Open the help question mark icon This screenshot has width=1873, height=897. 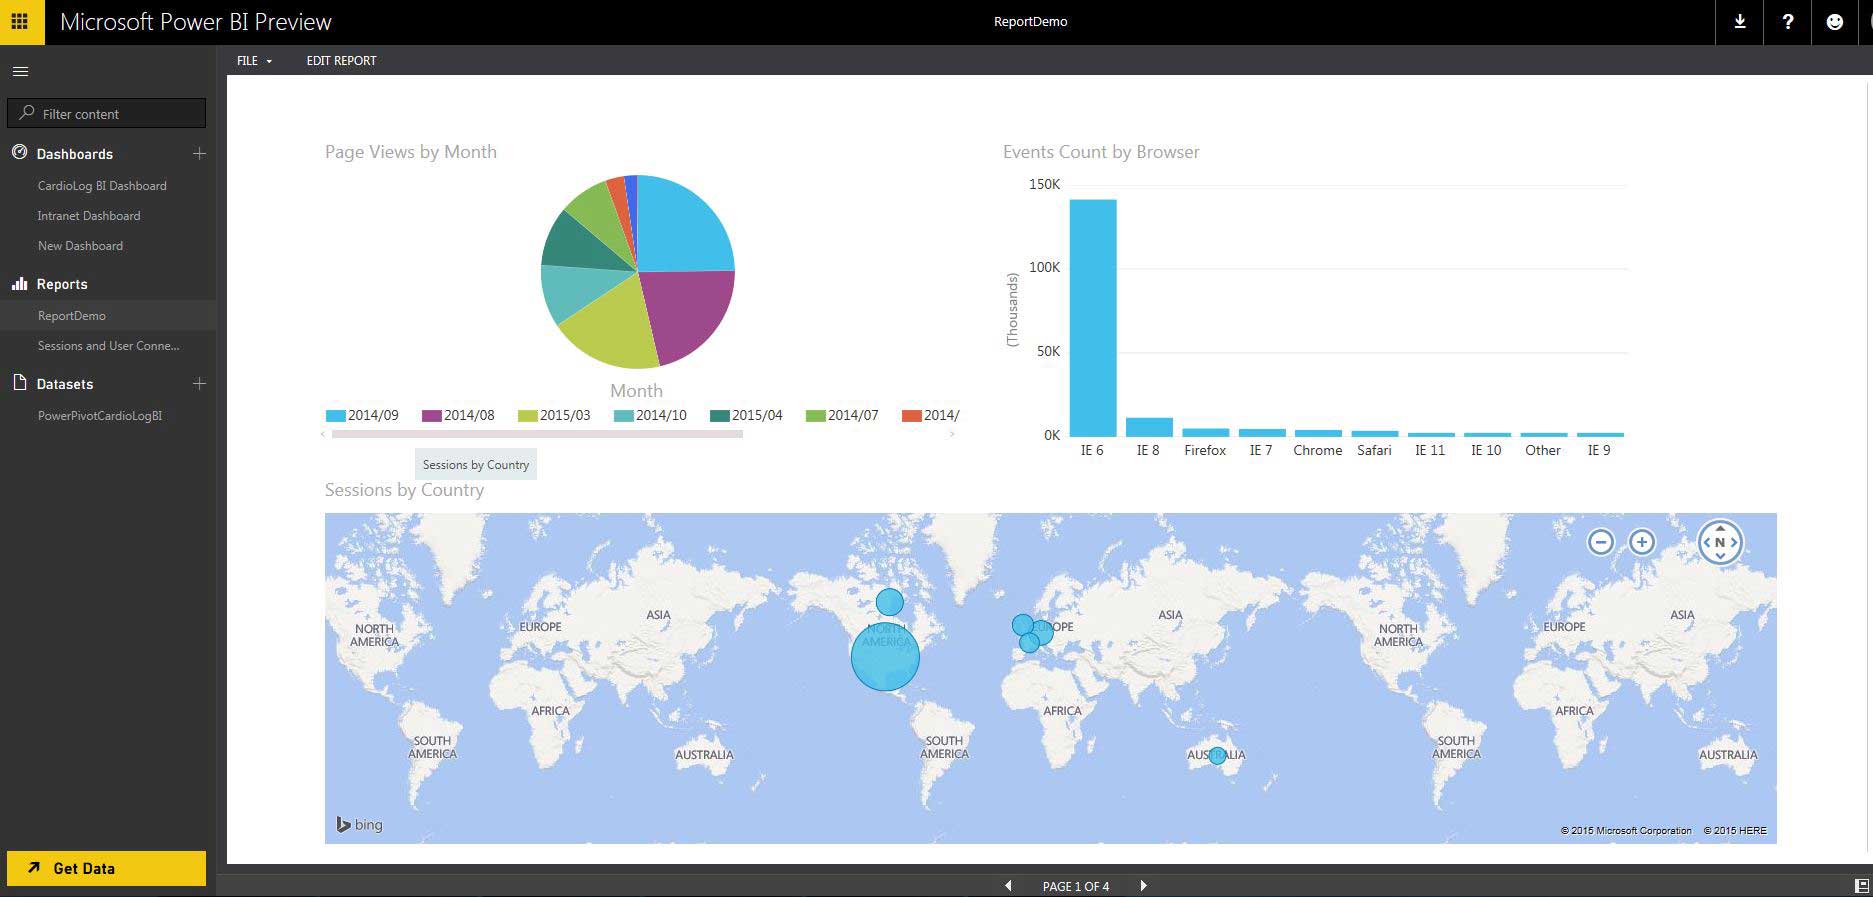(1788, 21)
